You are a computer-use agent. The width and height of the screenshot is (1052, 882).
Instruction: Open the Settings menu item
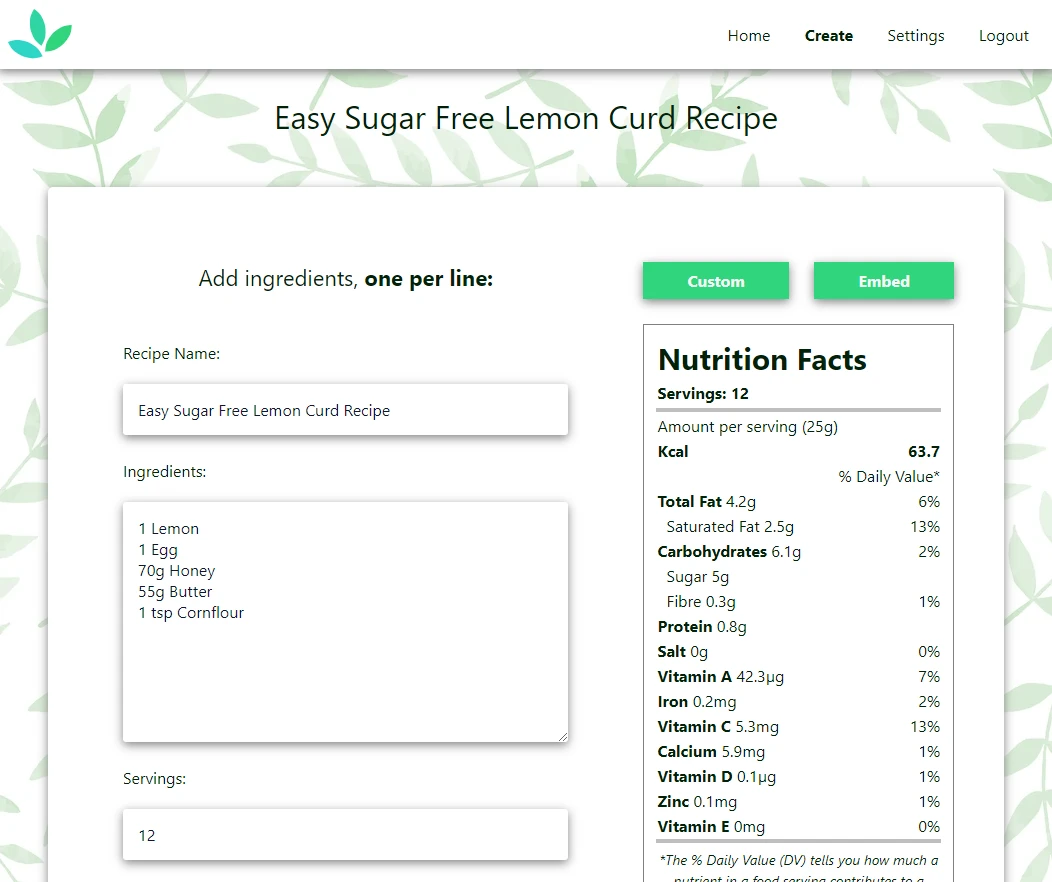point(916,36)
